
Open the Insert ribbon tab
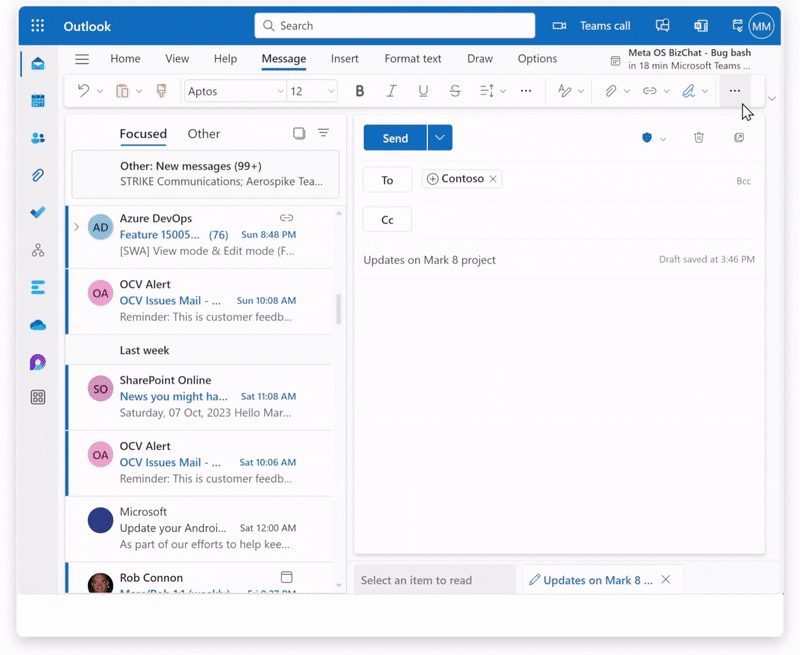pos(344,59)
